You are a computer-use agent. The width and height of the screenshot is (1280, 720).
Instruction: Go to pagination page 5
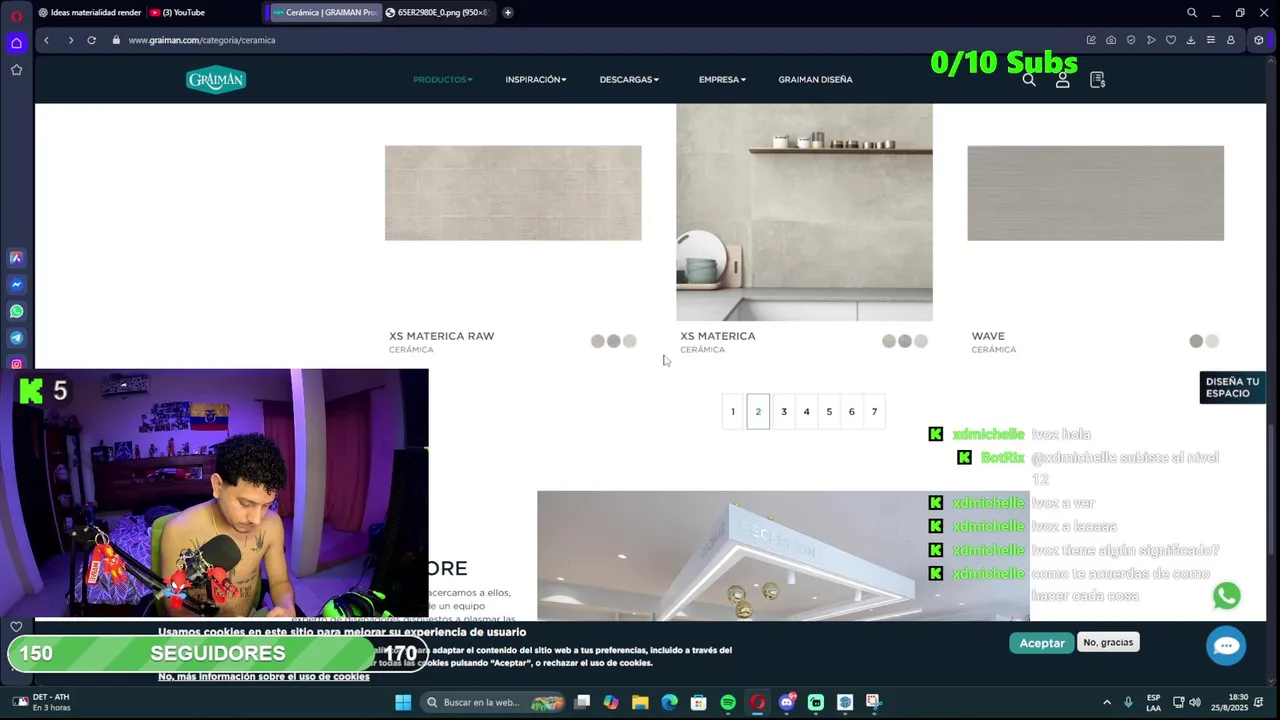pyautogui.click(x=829, y=412)
